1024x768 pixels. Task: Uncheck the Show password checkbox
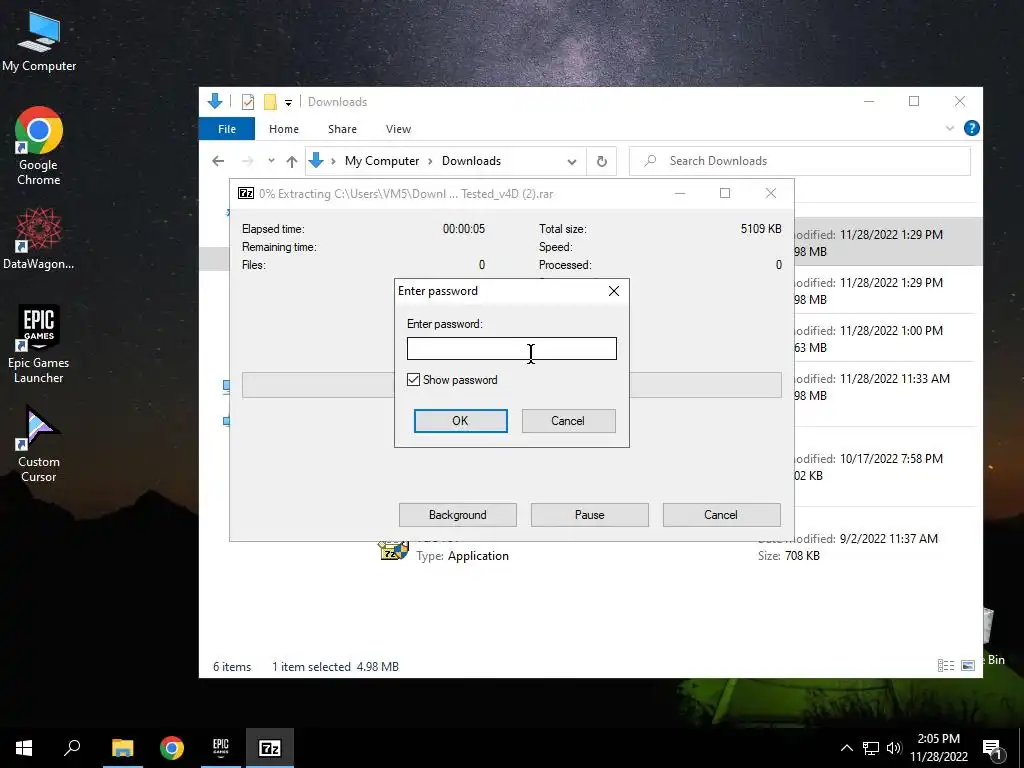click(x=413, y=379)
